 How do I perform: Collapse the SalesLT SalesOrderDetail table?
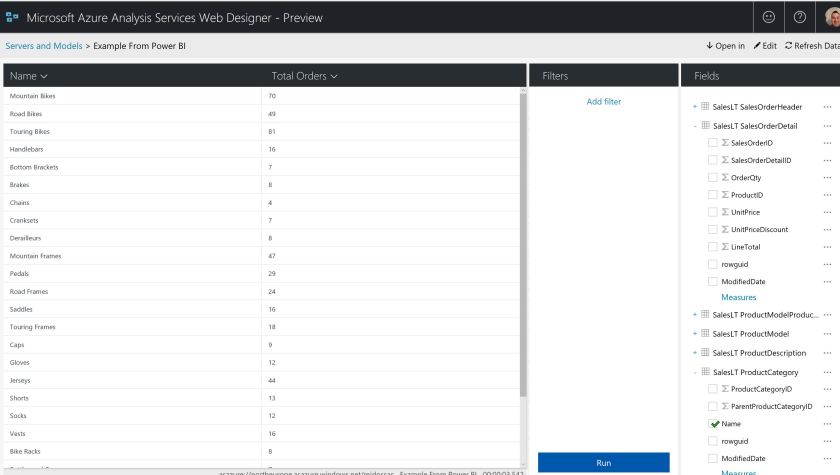[695, 126]
